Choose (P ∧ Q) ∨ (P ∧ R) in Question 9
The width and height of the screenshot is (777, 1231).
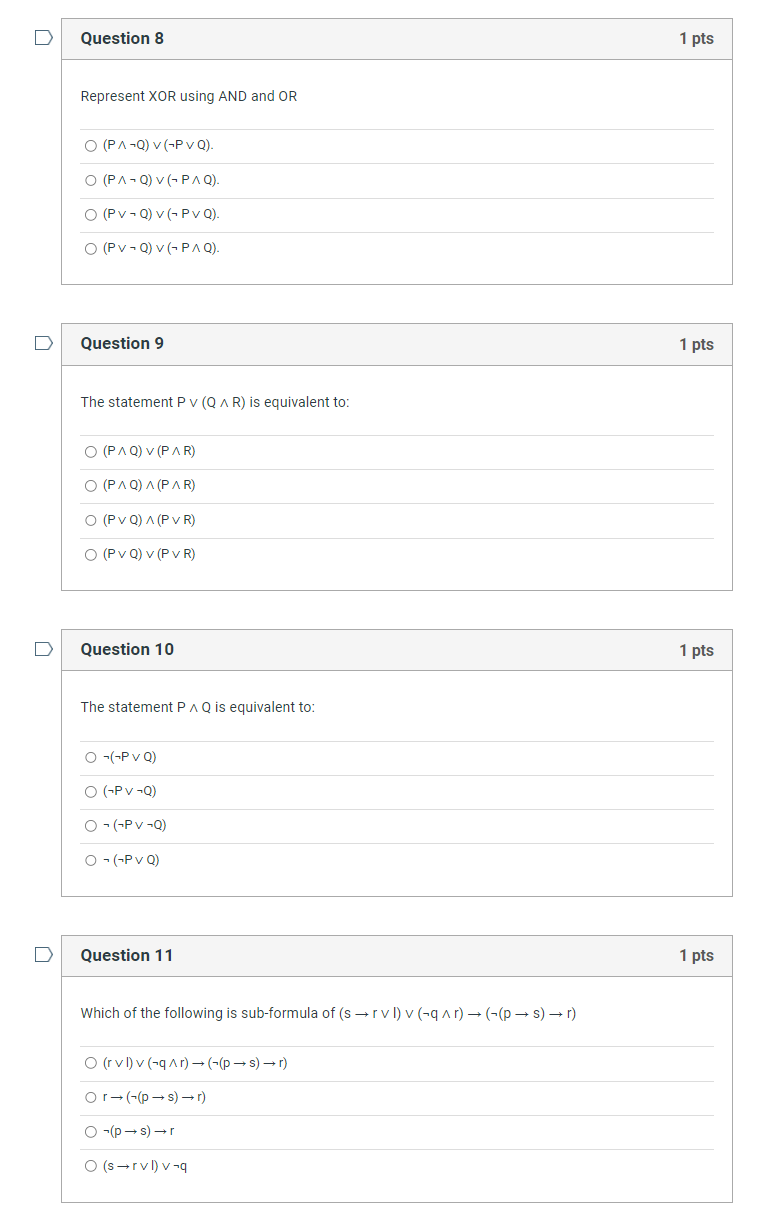click(90, 451)
